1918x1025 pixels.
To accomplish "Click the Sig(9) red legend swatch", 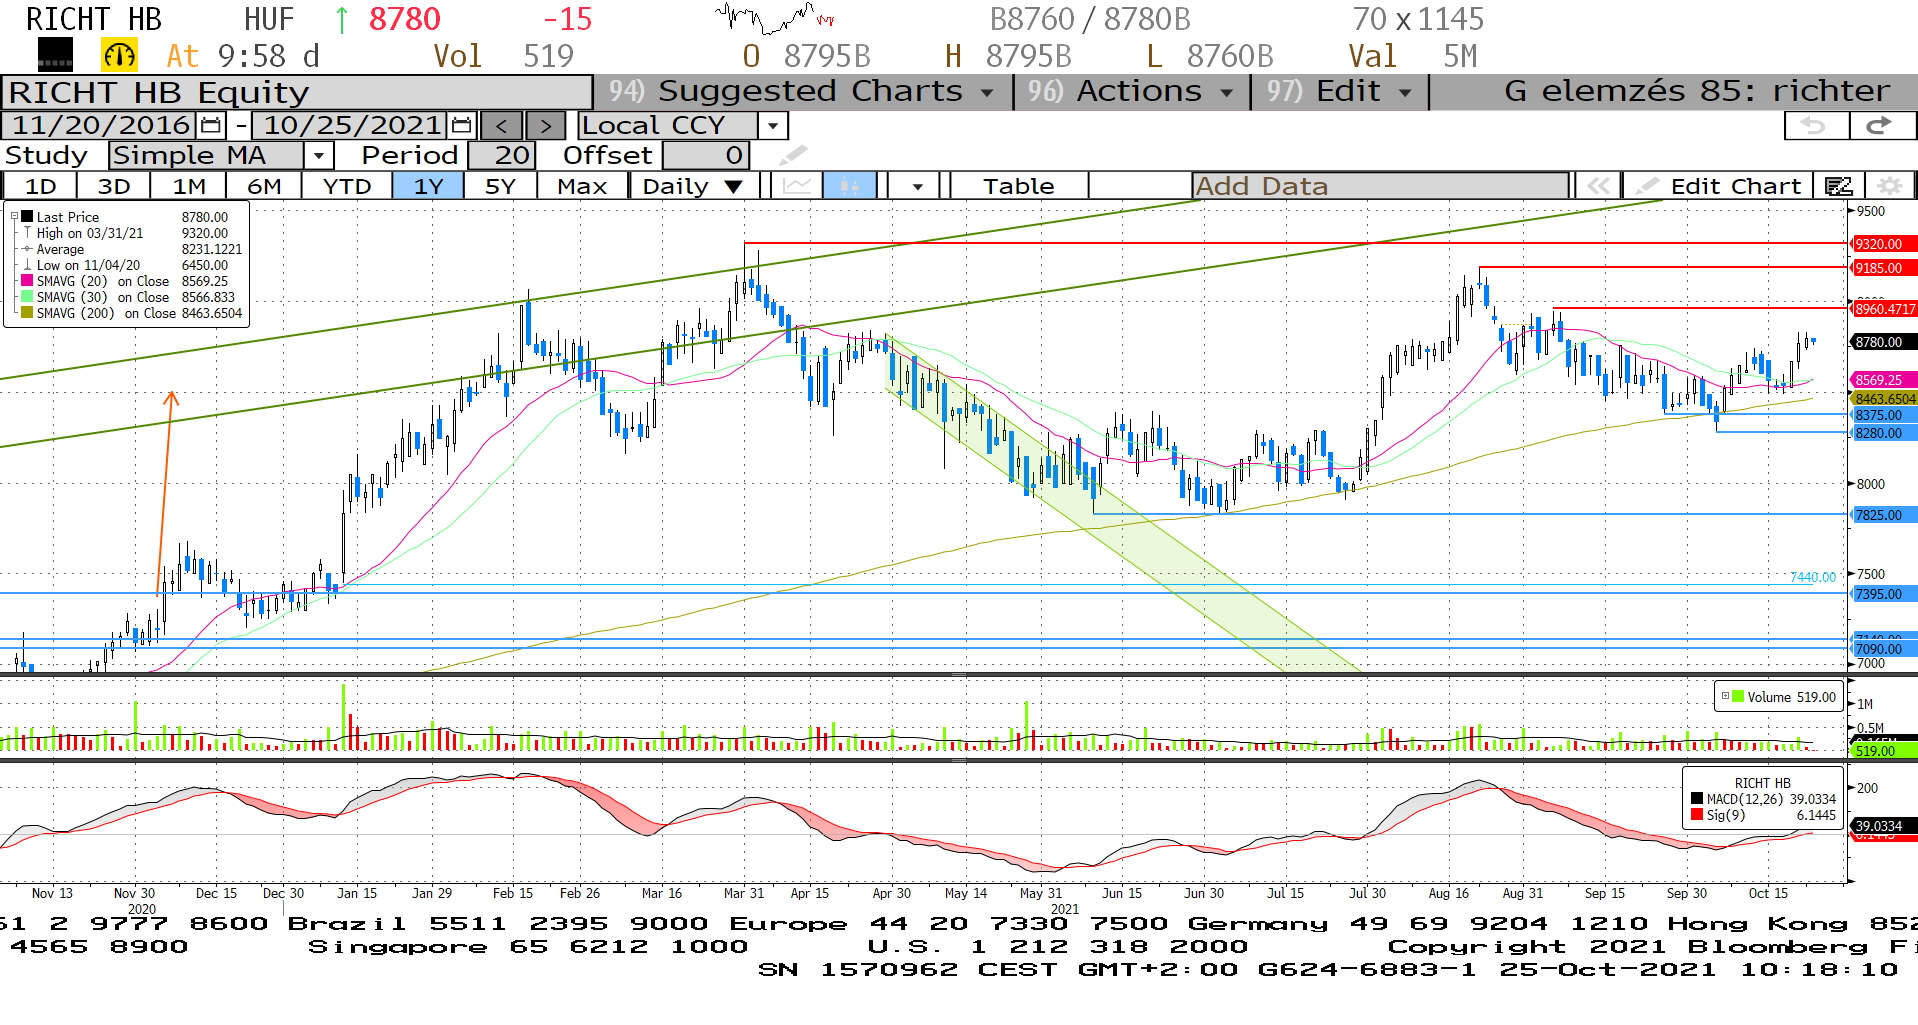I will [1697, 815].
